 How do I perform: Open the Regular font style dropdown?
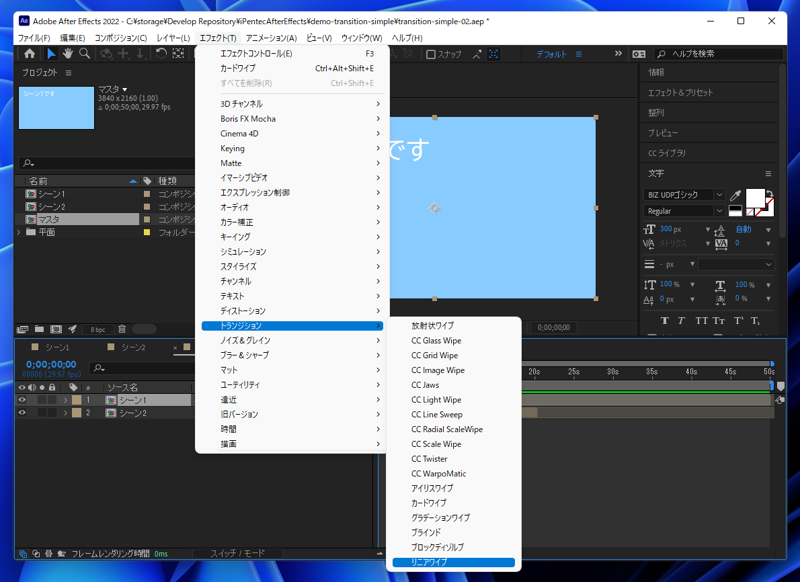[x=685, y=211]
